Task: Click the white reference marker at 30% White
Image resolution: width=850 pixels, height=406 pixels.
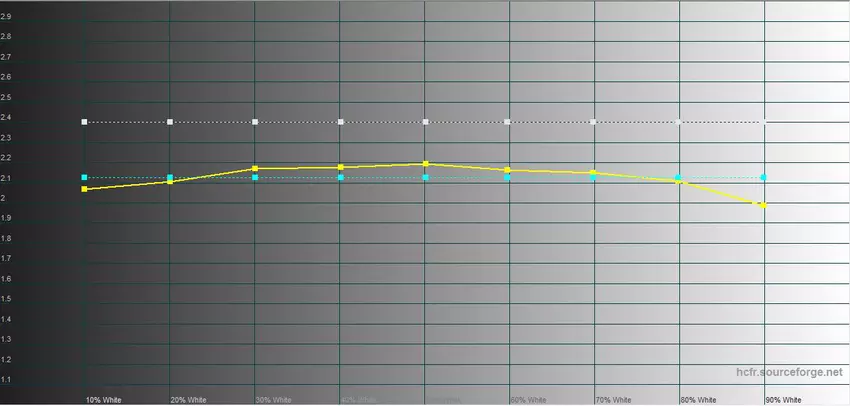Action: (x=256, y=122)
